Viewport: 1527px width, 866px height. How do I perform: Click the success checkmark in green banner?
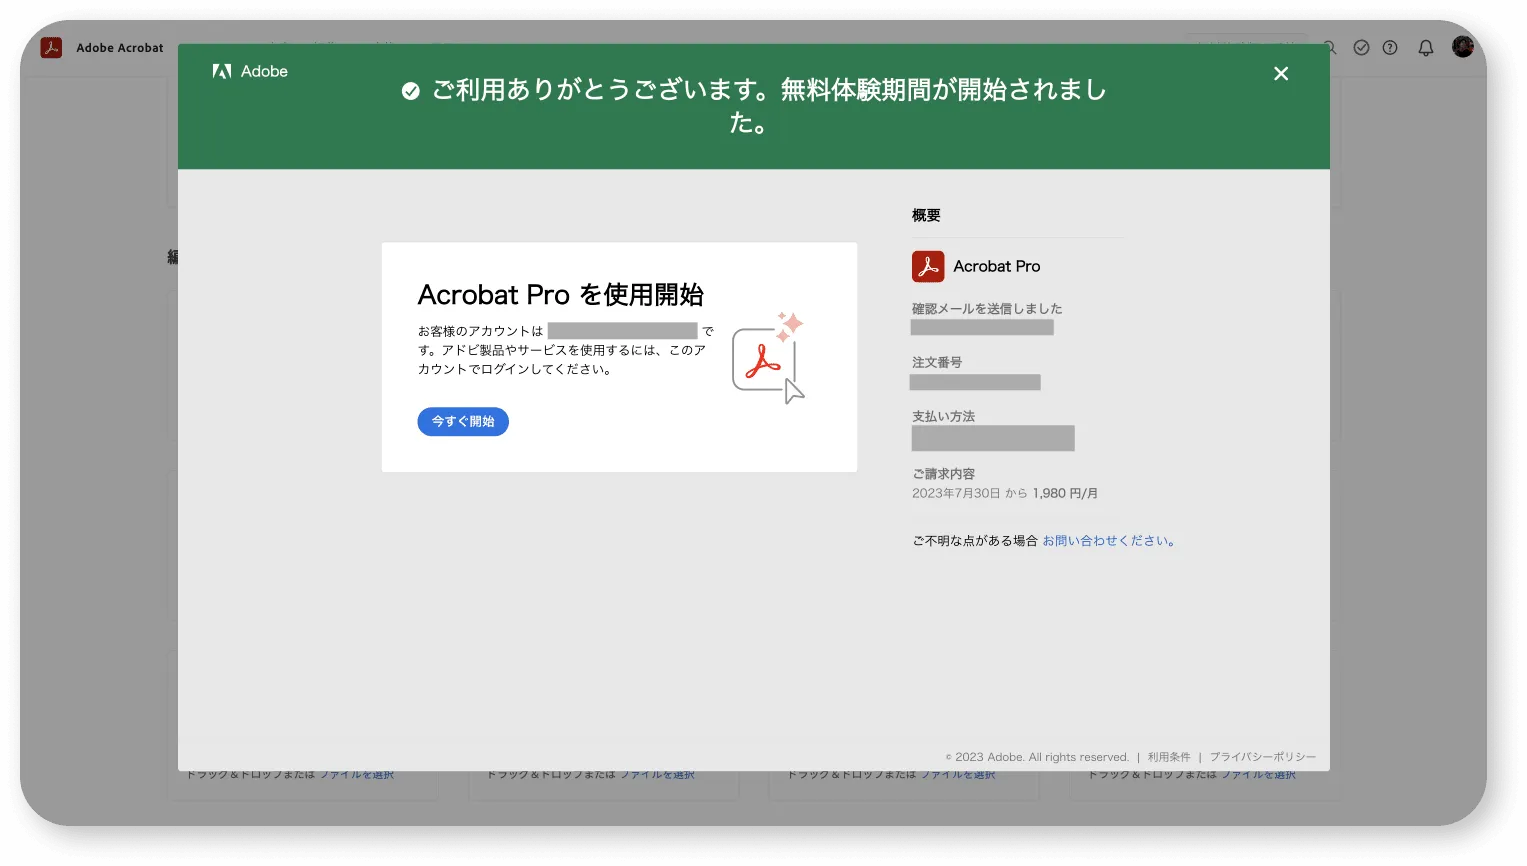tap(410, 91)
